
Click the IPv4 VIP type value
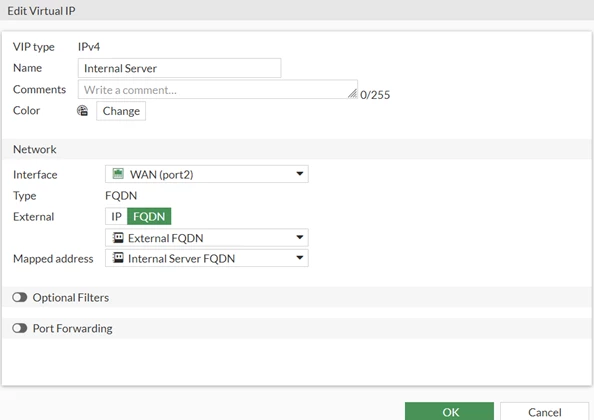click(89, 47)
